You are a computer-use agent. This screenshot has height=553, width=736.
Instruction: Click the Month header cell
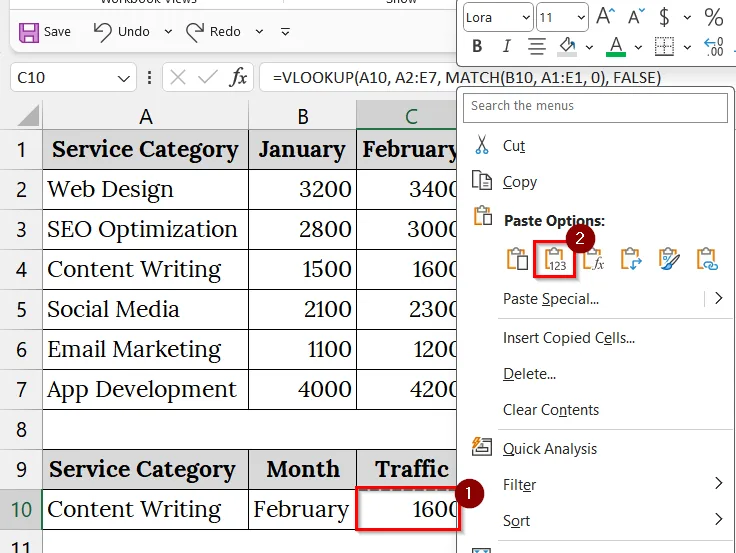click(302, 469)
